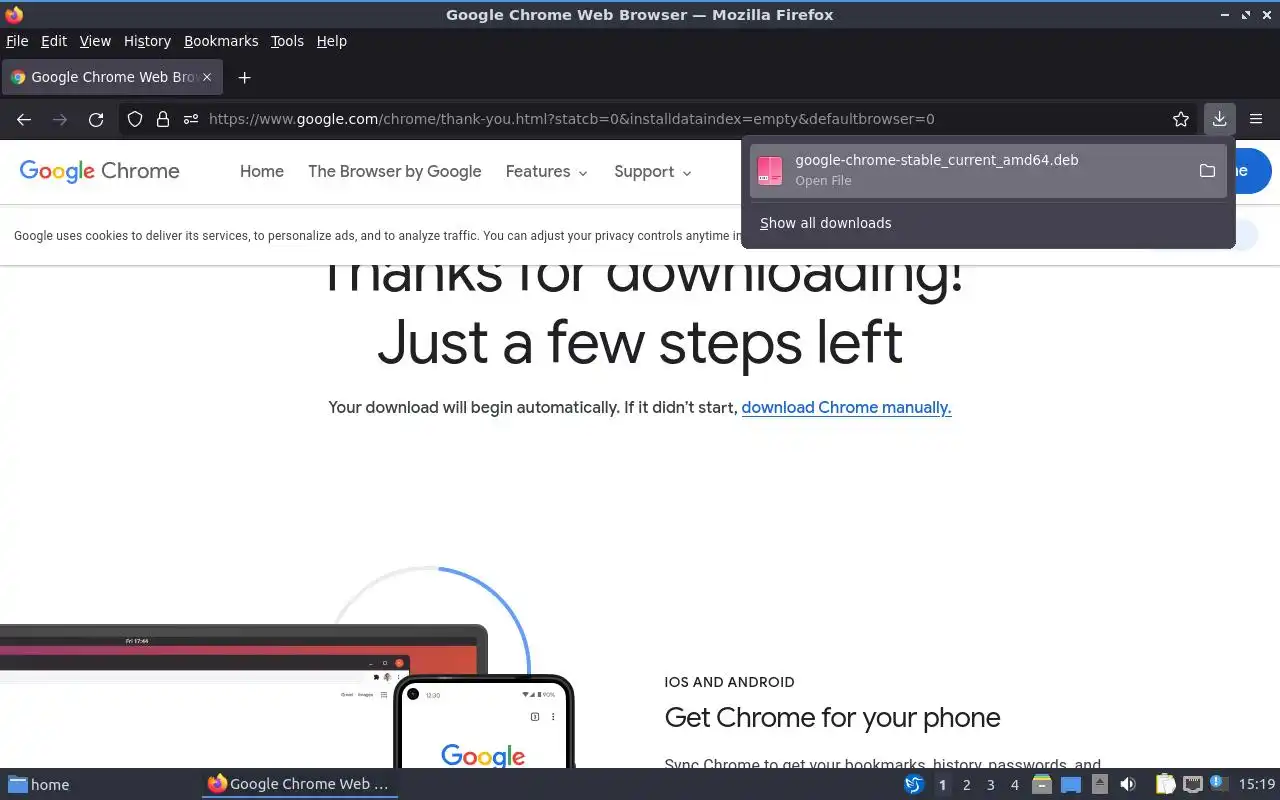The image size is (1280, 800).
Task: Open the clipboard manager tray icon
Action: coord(1165,785)
